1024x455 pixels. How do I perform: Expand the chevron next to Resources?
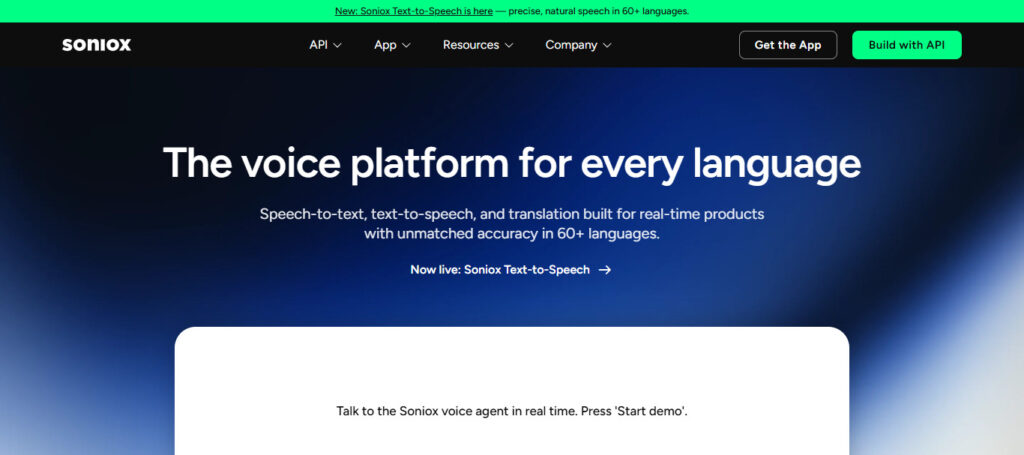[x=509, y=46]
